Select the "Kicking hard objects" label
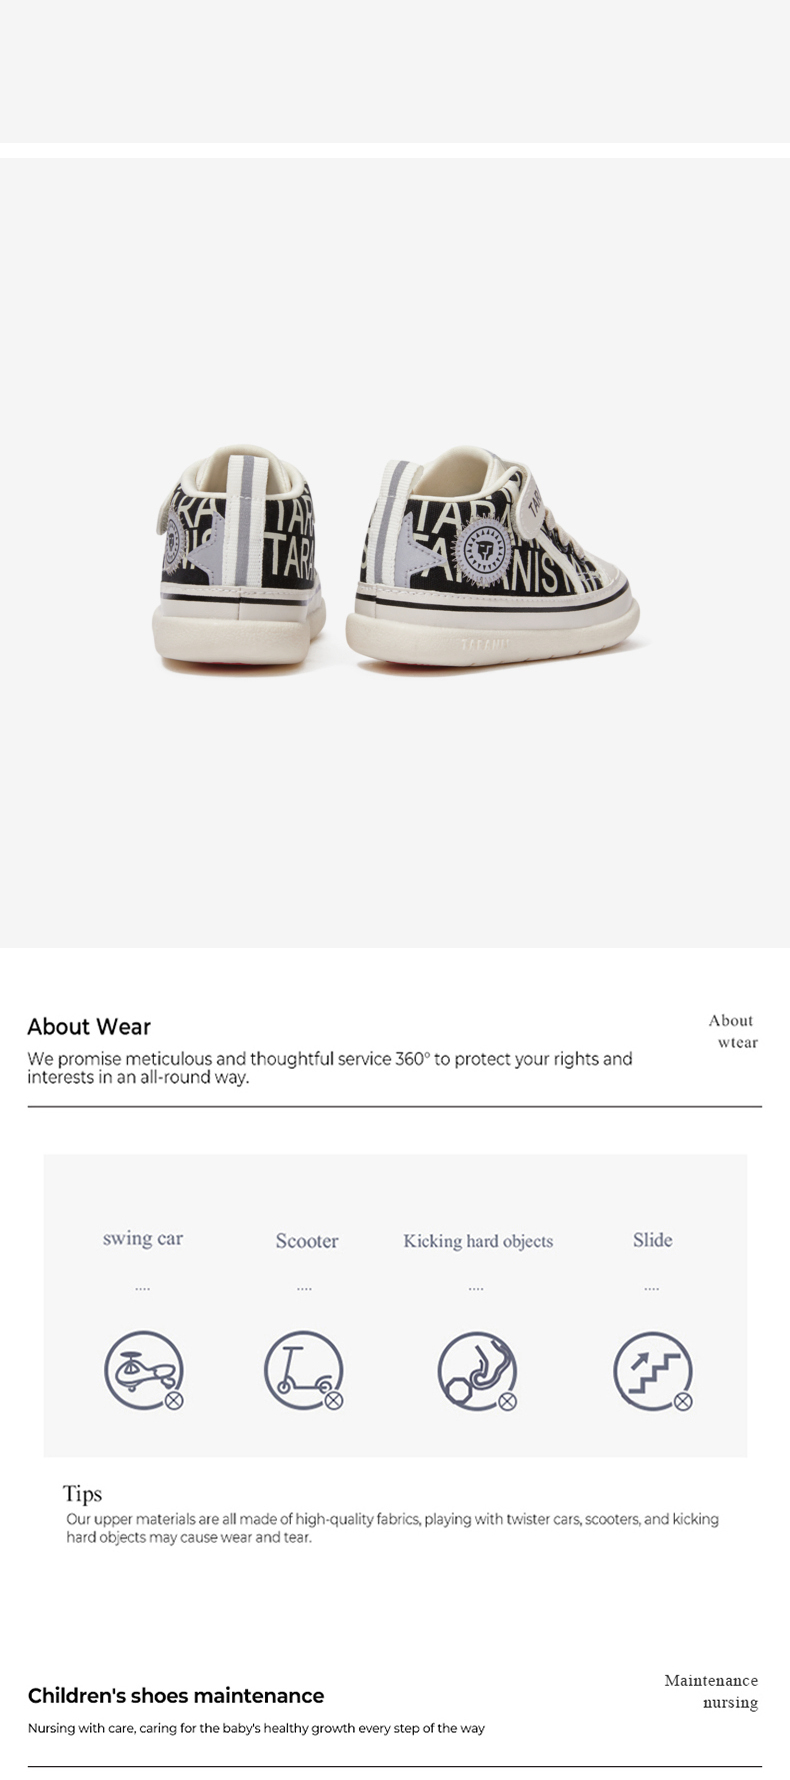 coord(478,1241)
